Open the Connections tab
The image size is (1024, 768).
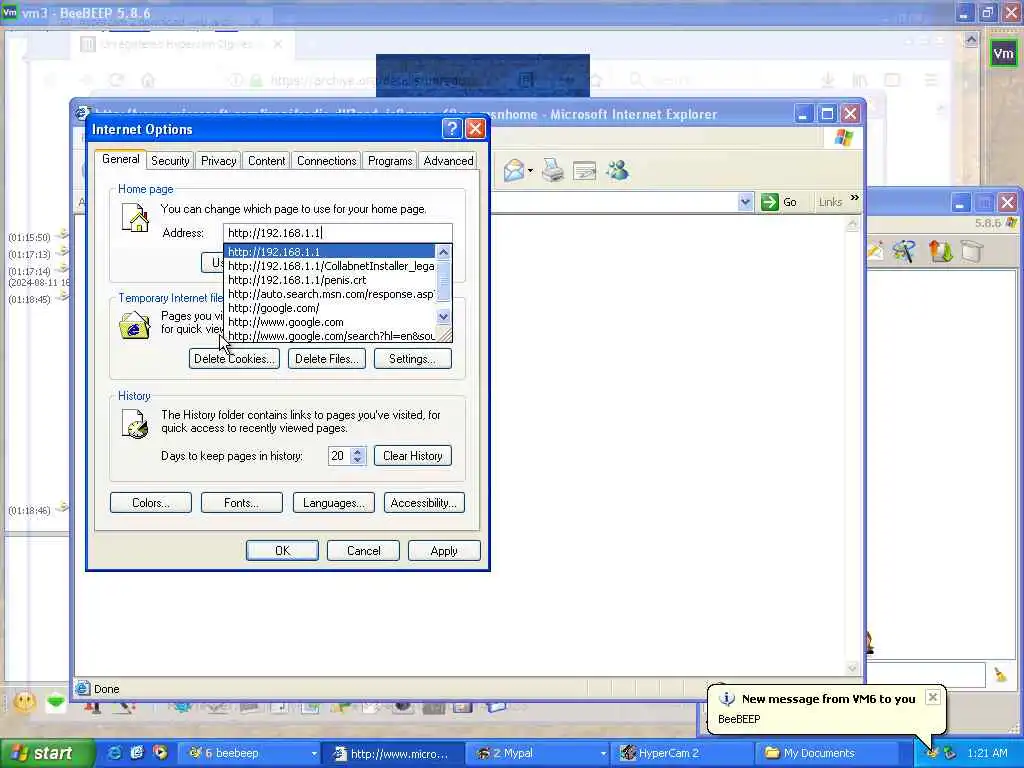(327, 161)
